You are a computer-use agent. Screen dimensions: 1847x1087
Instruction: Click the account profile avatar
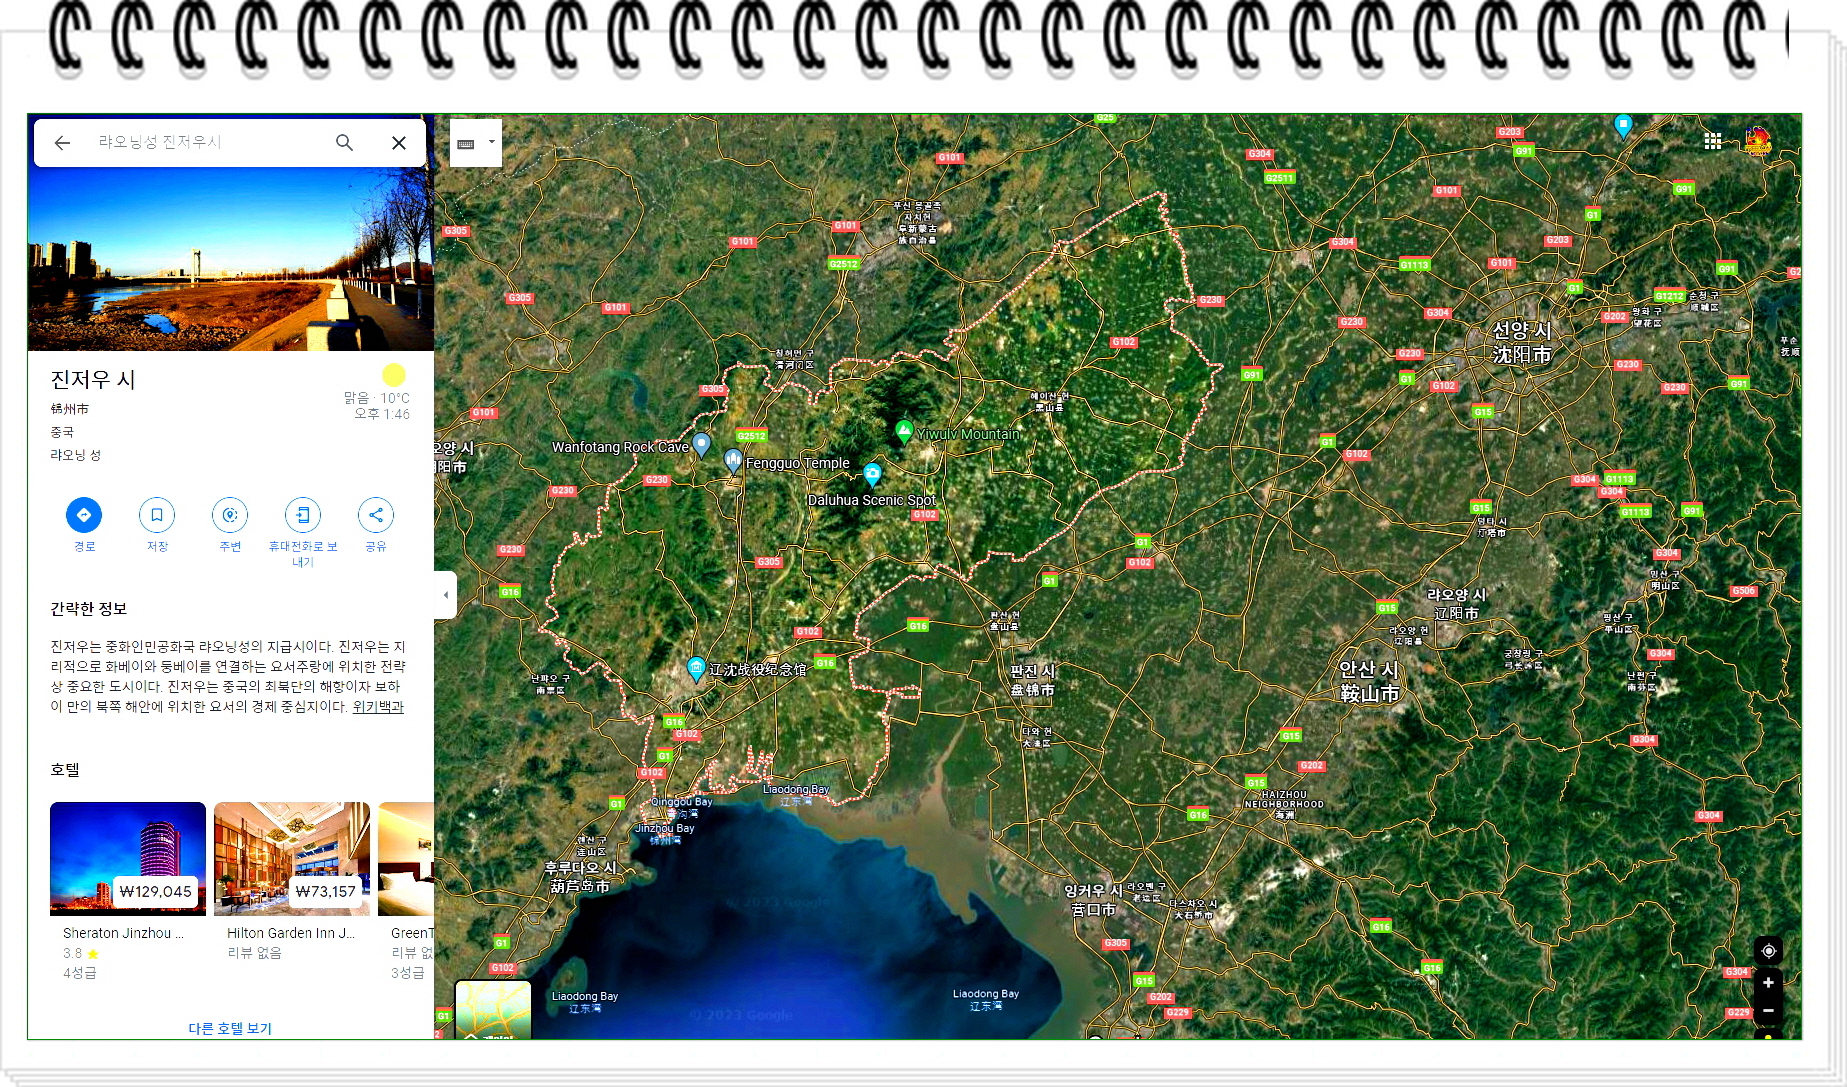pos(1758,141)
